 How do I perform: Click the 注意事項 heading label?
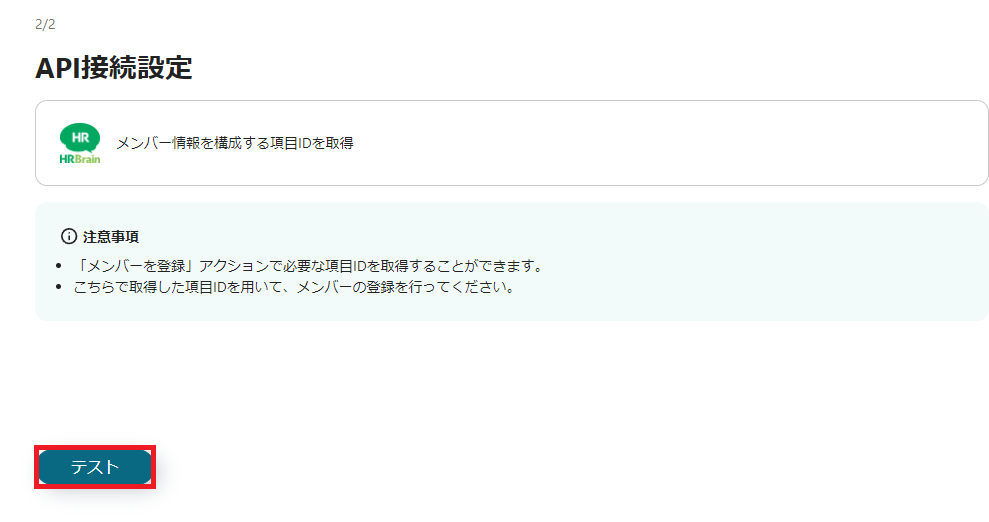pyautogui.click(x=110, y=237)
